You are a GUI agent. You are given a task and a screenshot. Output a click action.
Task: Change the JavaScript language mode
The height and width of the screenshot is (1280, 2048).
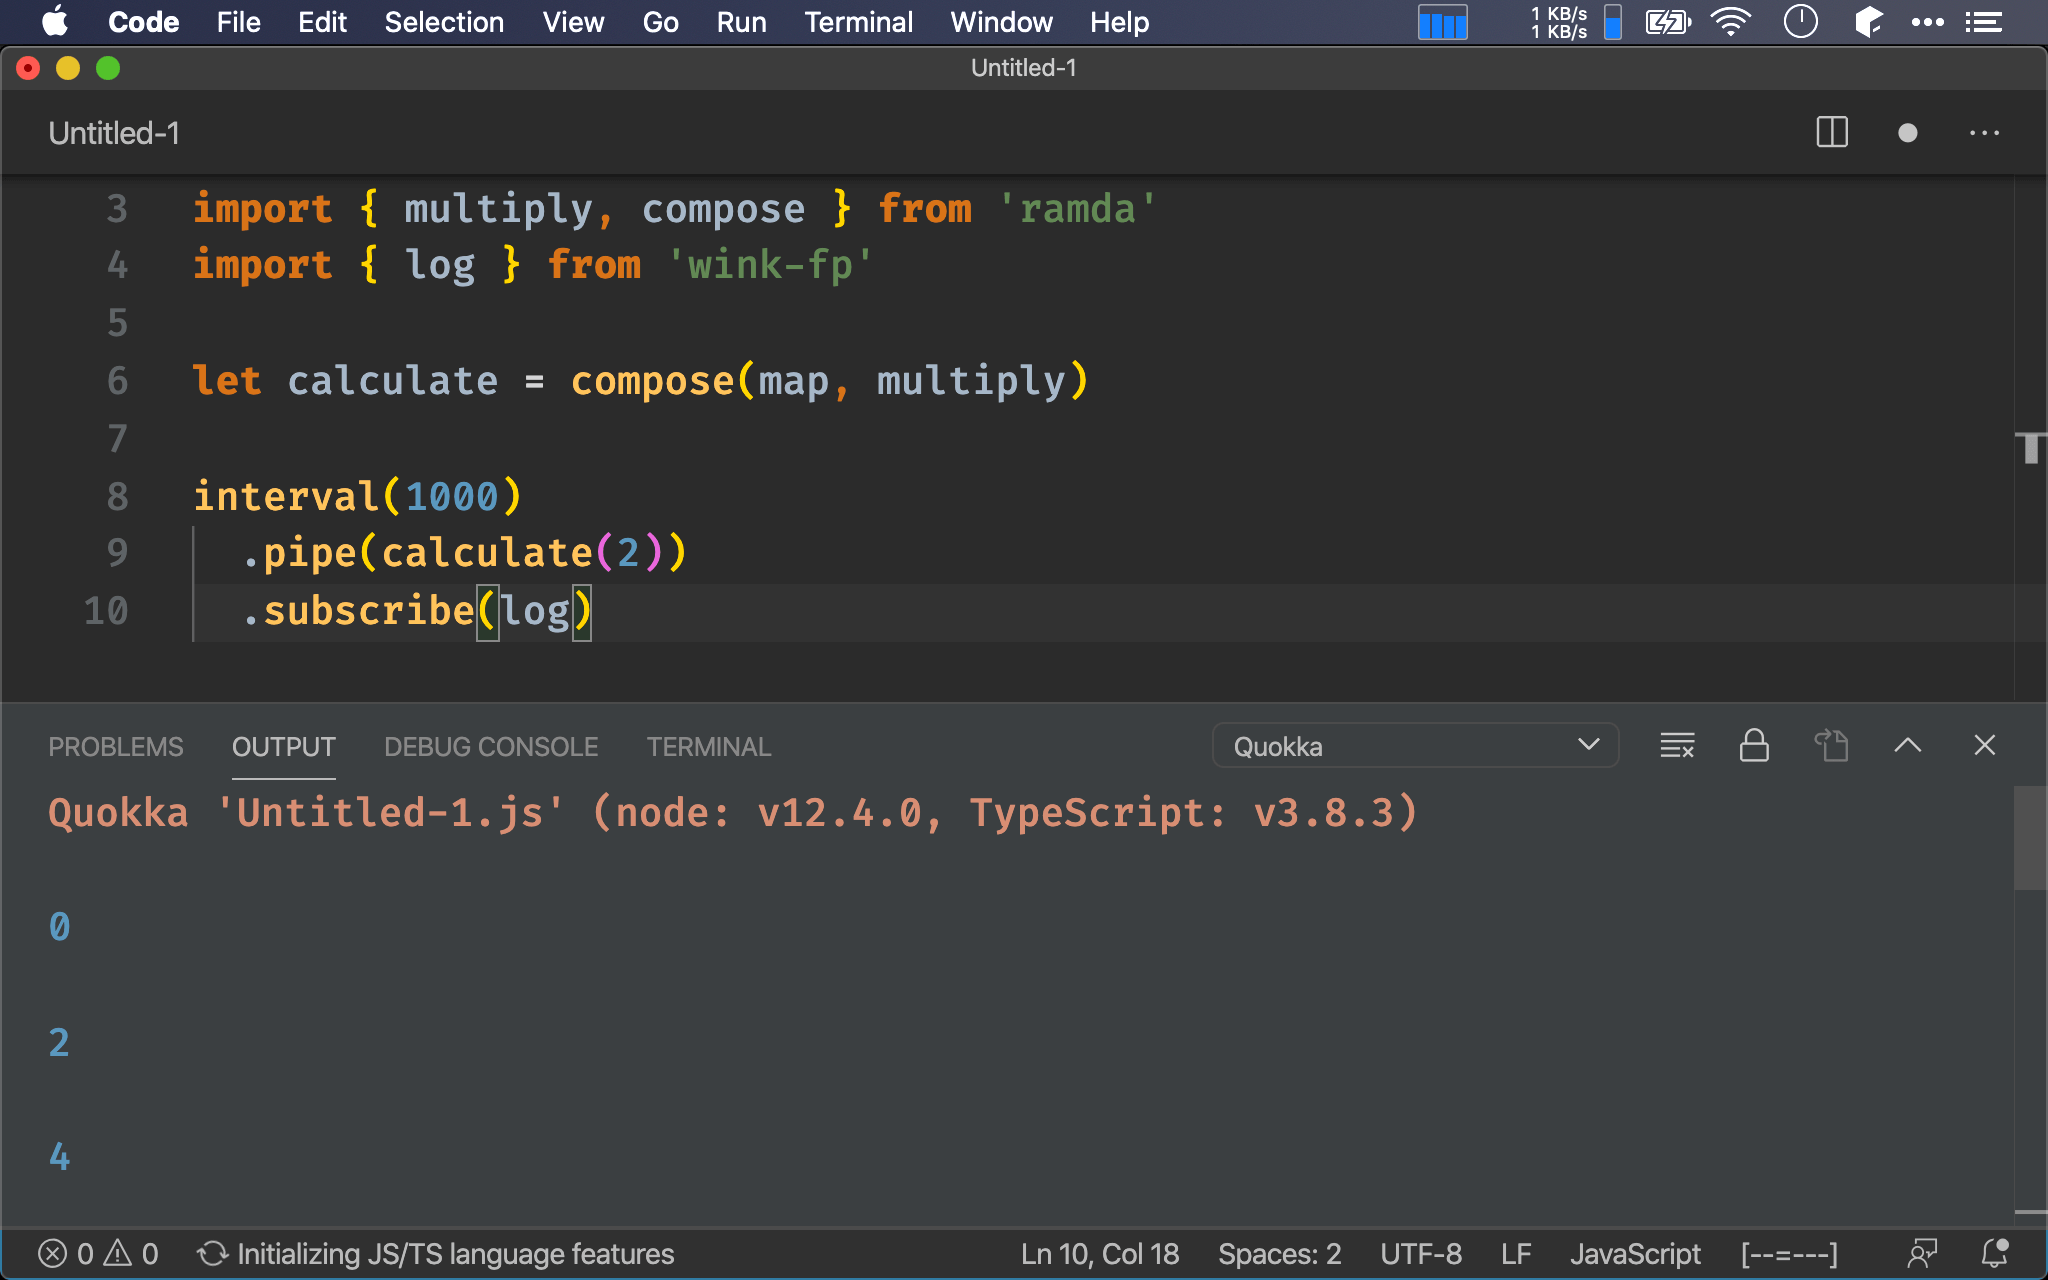coord(1635,1254)
